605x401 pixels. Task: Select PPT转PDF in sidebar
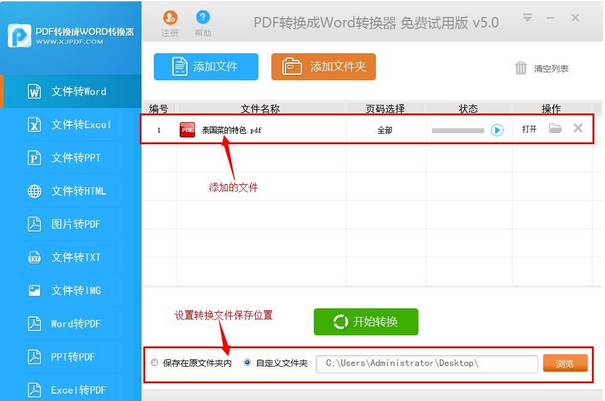pos(71,357)
